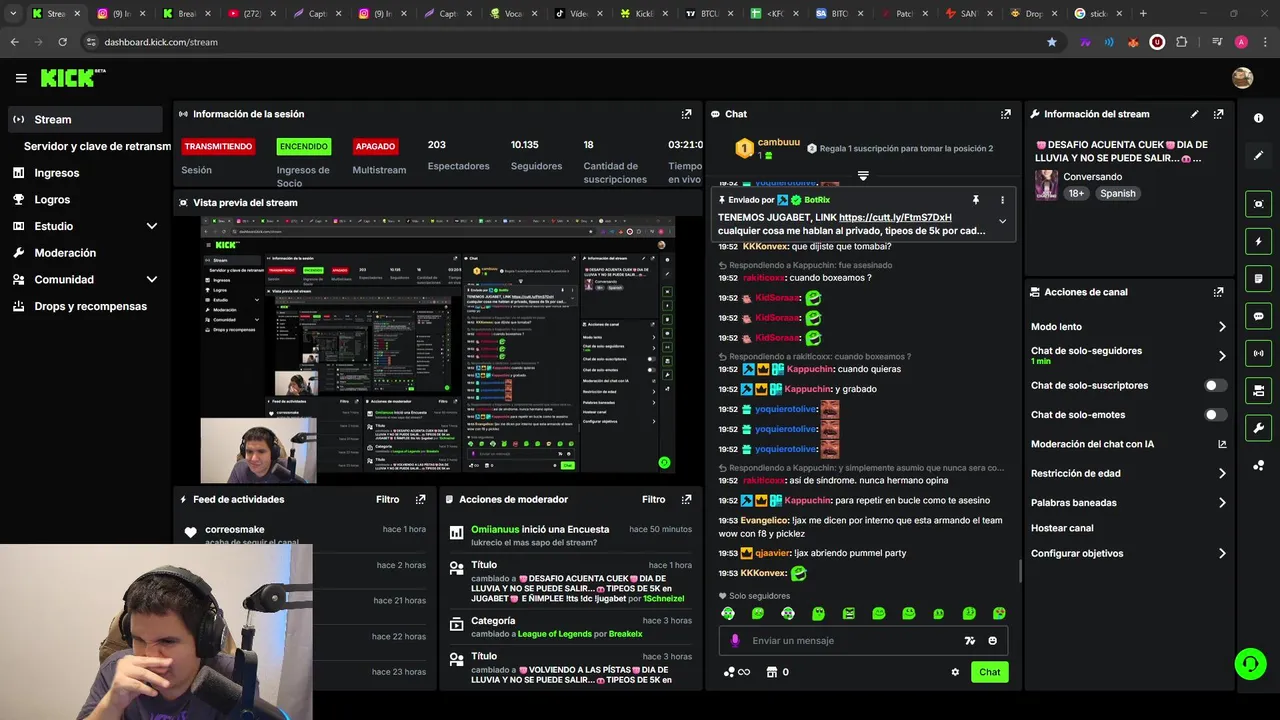Click the purple microphone icon in message box
The height and width of the screenshot is (720, 1280).
coord(735,641)
